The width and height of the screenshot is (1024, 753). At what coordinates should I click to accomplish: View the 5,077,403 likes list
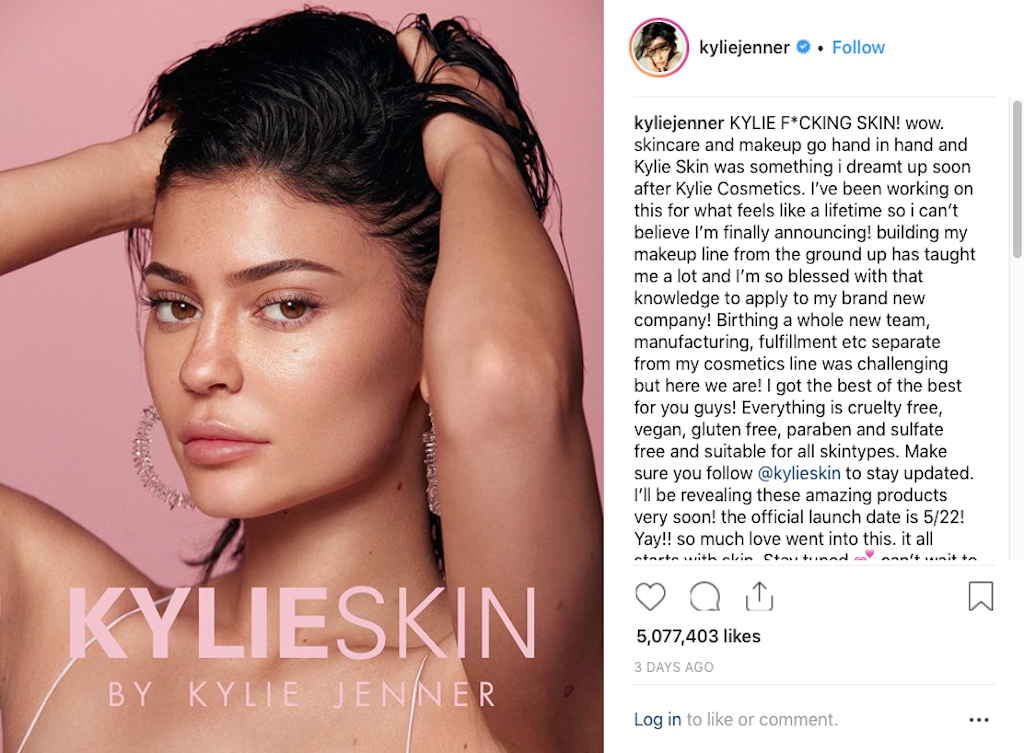coord(698,636)
